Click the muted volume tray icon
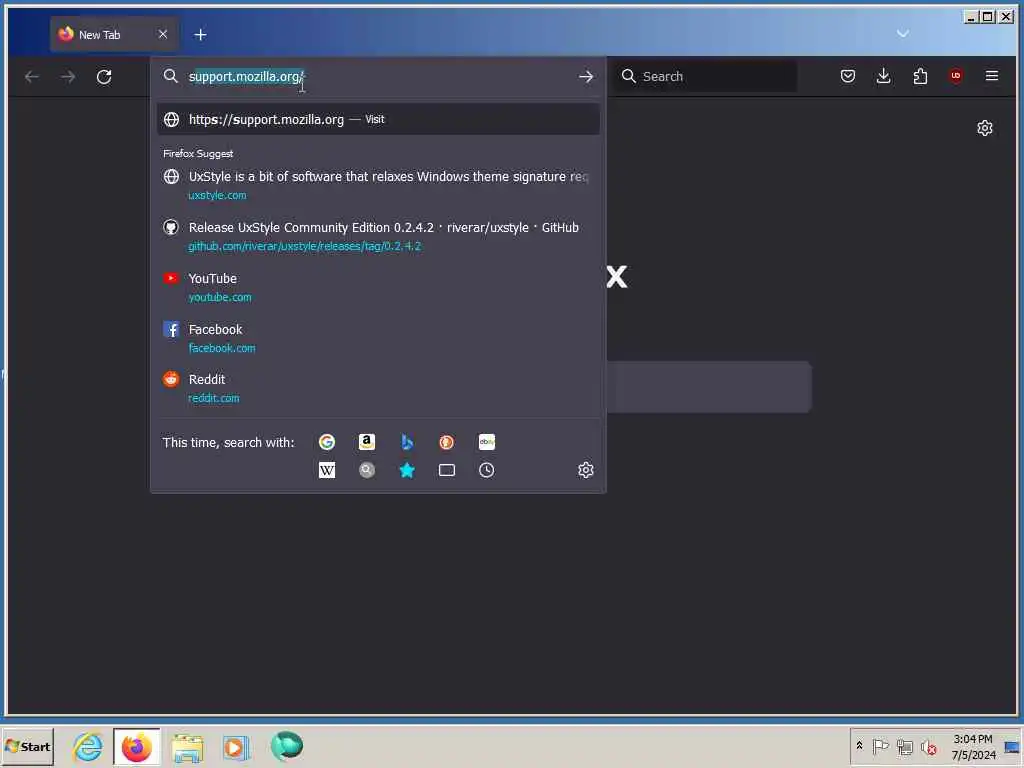The height and width of the screenshot is (768, 1024). point(928,746)
